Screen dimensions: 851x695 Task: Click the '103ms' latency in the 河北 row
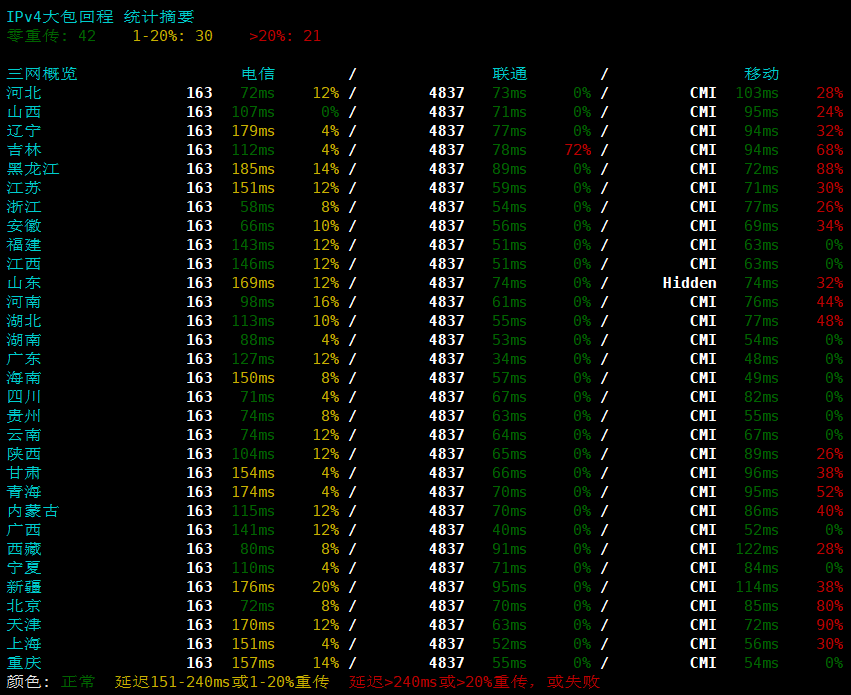tap(757, 93)
